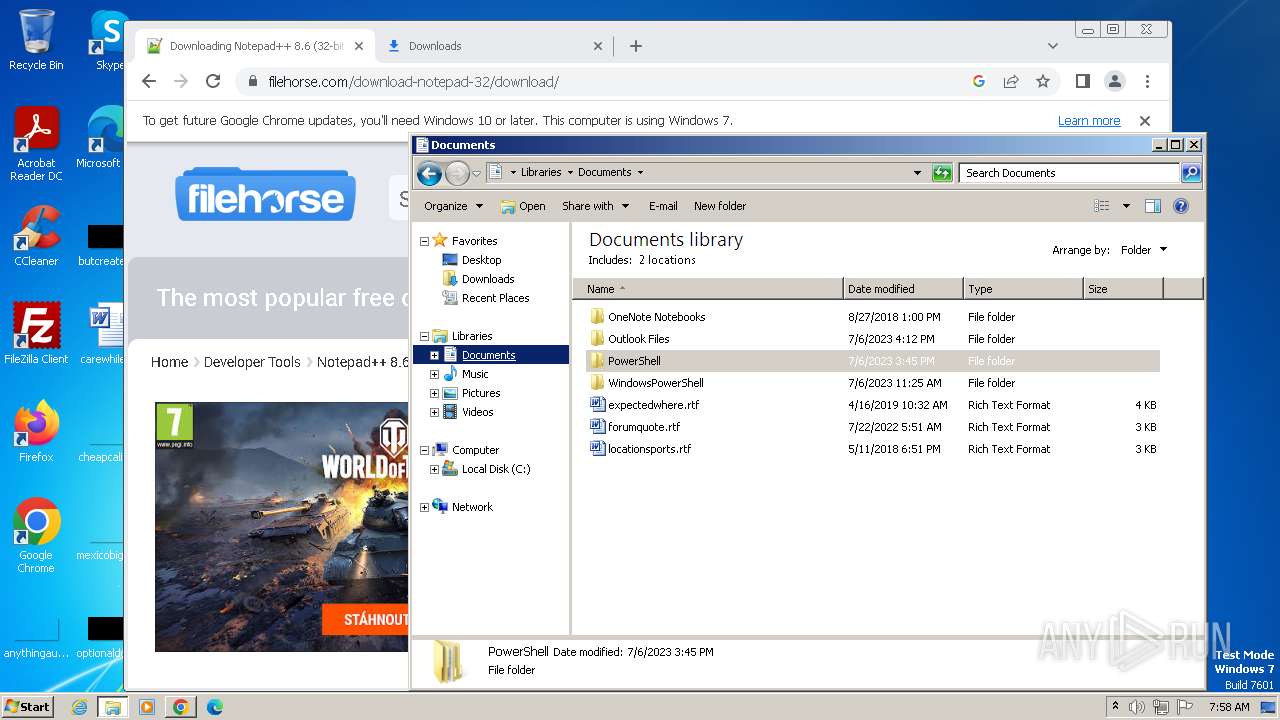
Task: Click the volume icon in system tray
Action: tap(1137, 707)
